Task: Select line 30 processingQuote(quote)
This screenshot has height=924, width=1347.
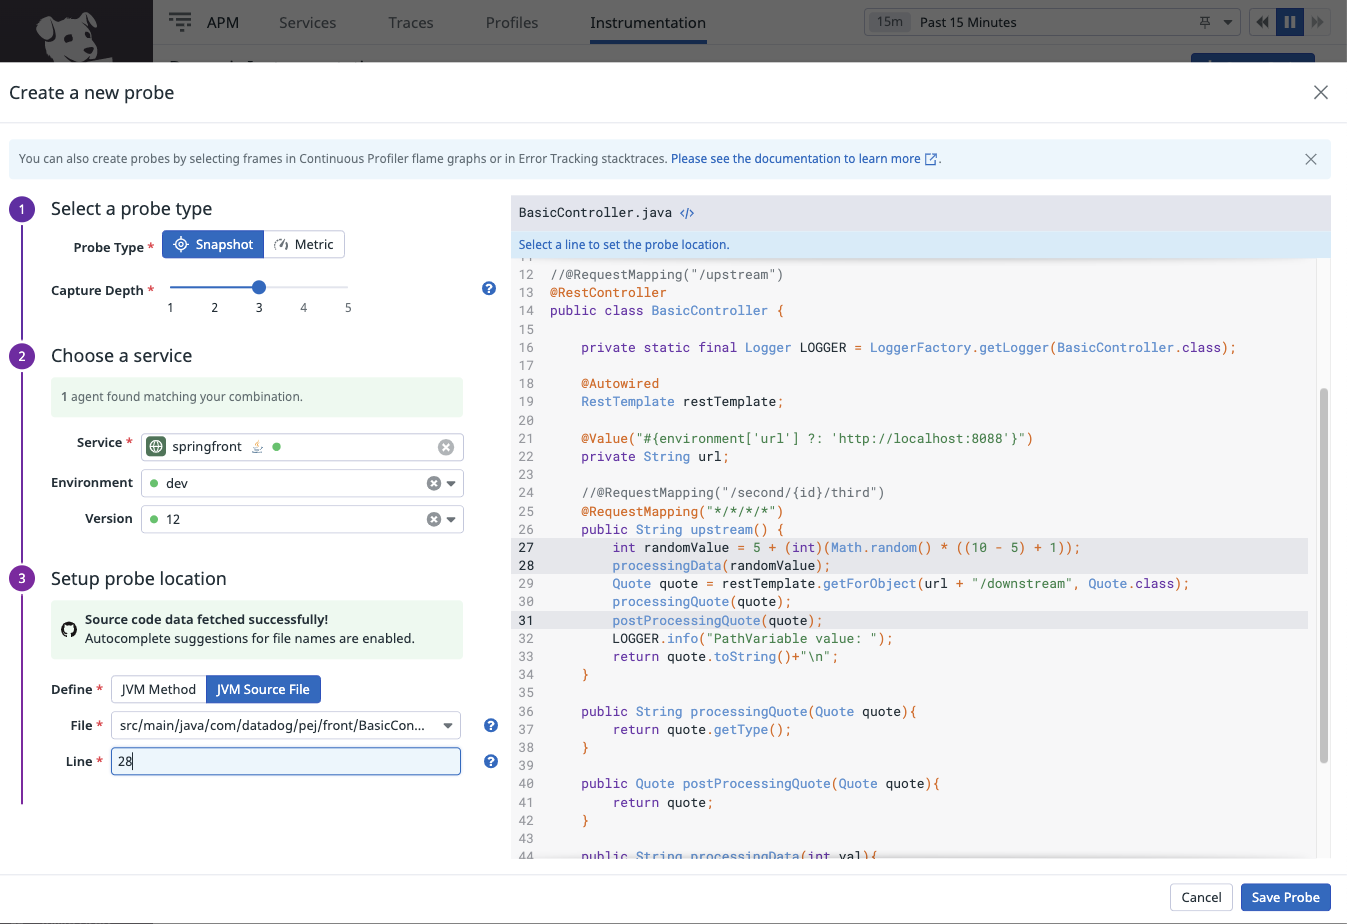Action: (909, 601)
